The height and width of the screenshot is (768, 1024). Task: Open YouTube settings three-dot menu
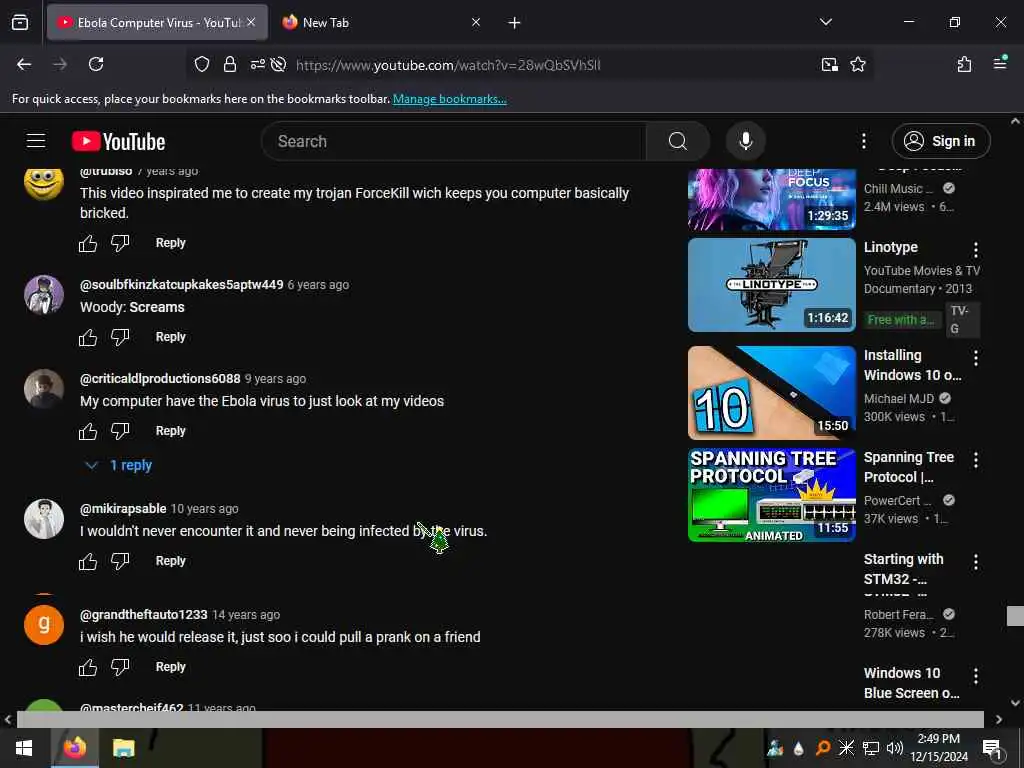[x=863, y=141]
